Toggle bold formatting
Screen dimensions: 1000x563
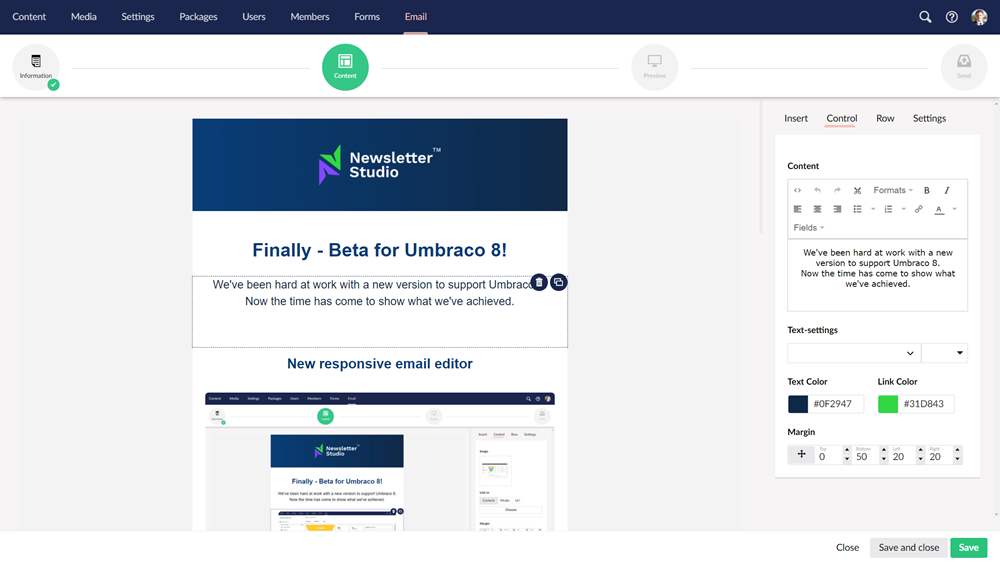927,190
